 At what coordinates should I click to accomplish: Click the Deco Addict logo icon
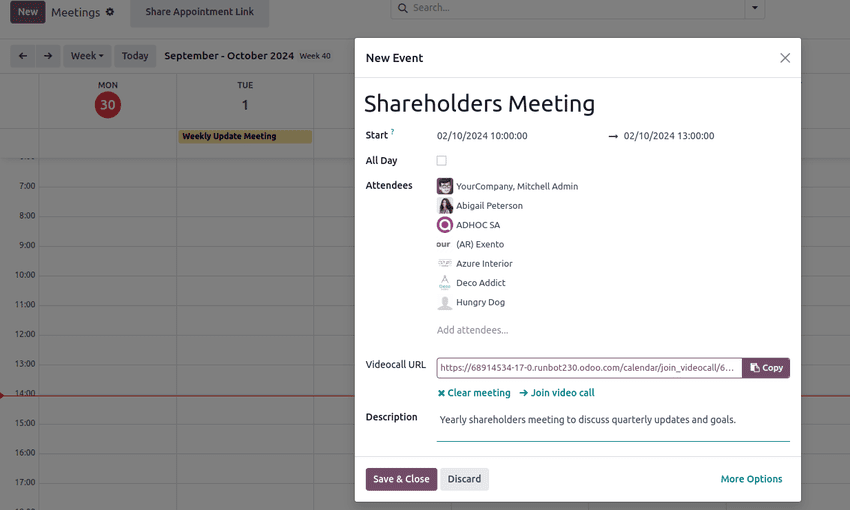coord(445,283)
